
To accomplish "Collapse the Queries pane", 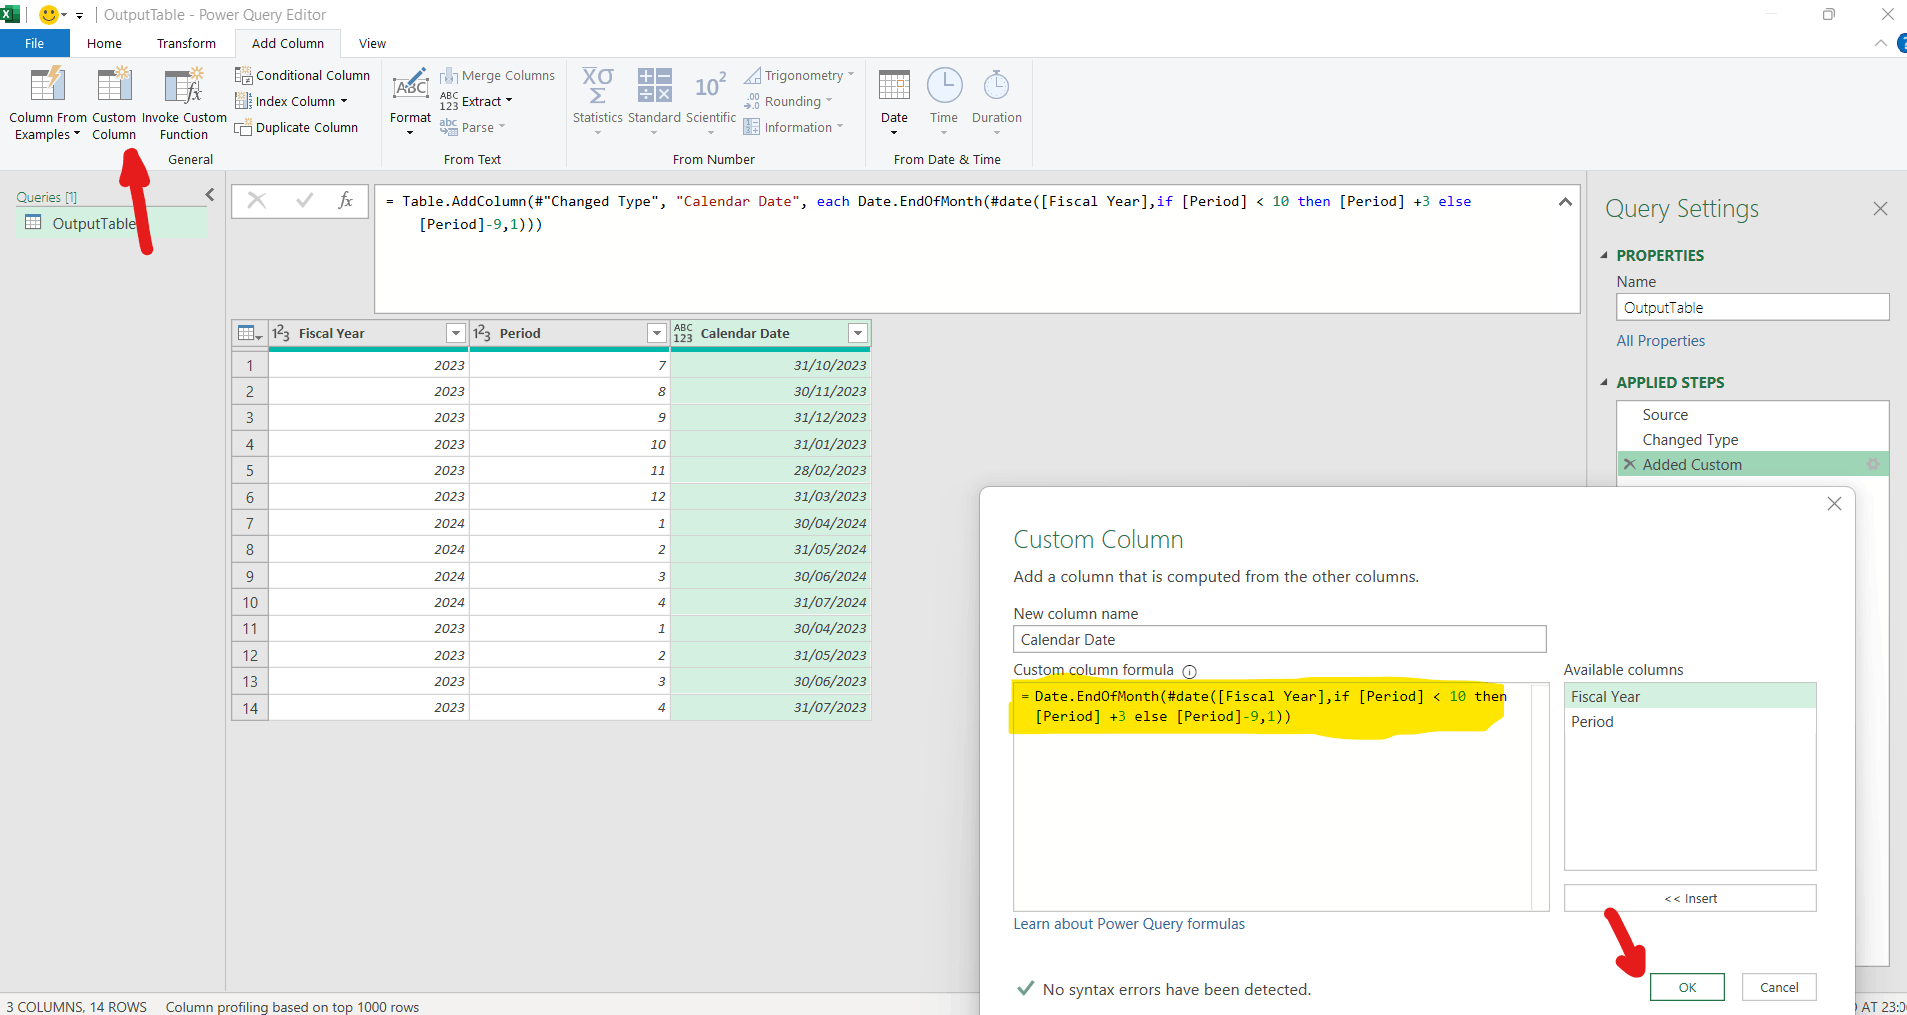I will pyautogui.click(x=209, y=195).
